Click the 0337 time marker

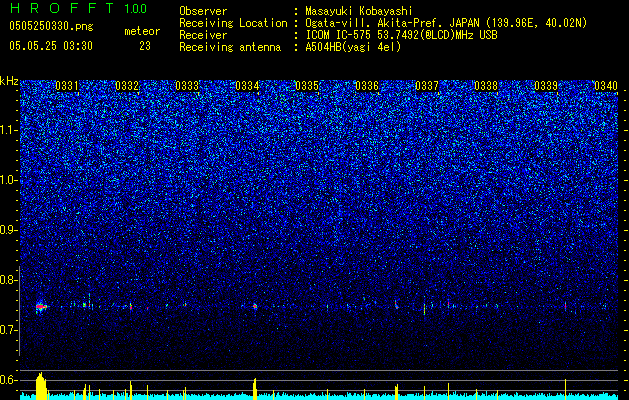427,86
